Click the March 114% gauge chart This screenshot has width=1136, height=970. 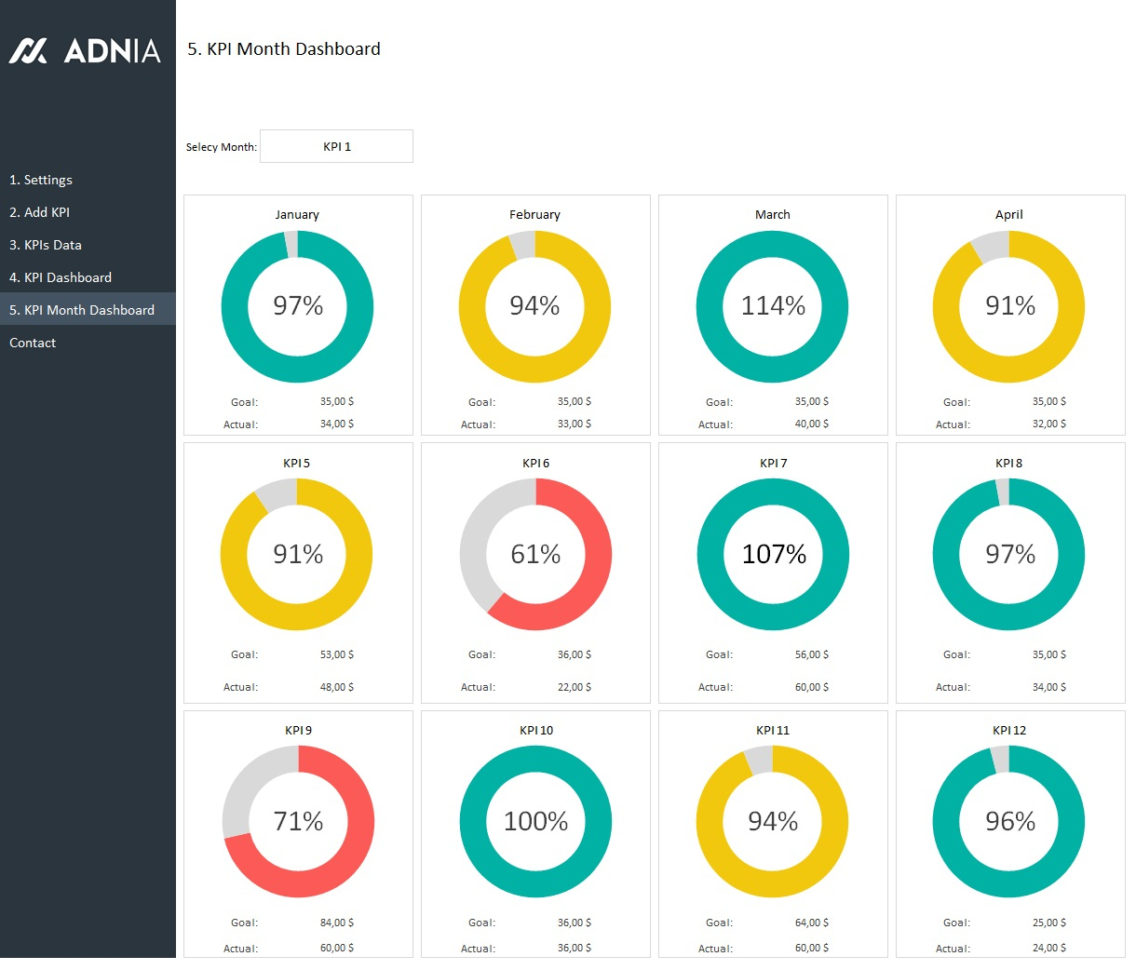pos(772,306)
